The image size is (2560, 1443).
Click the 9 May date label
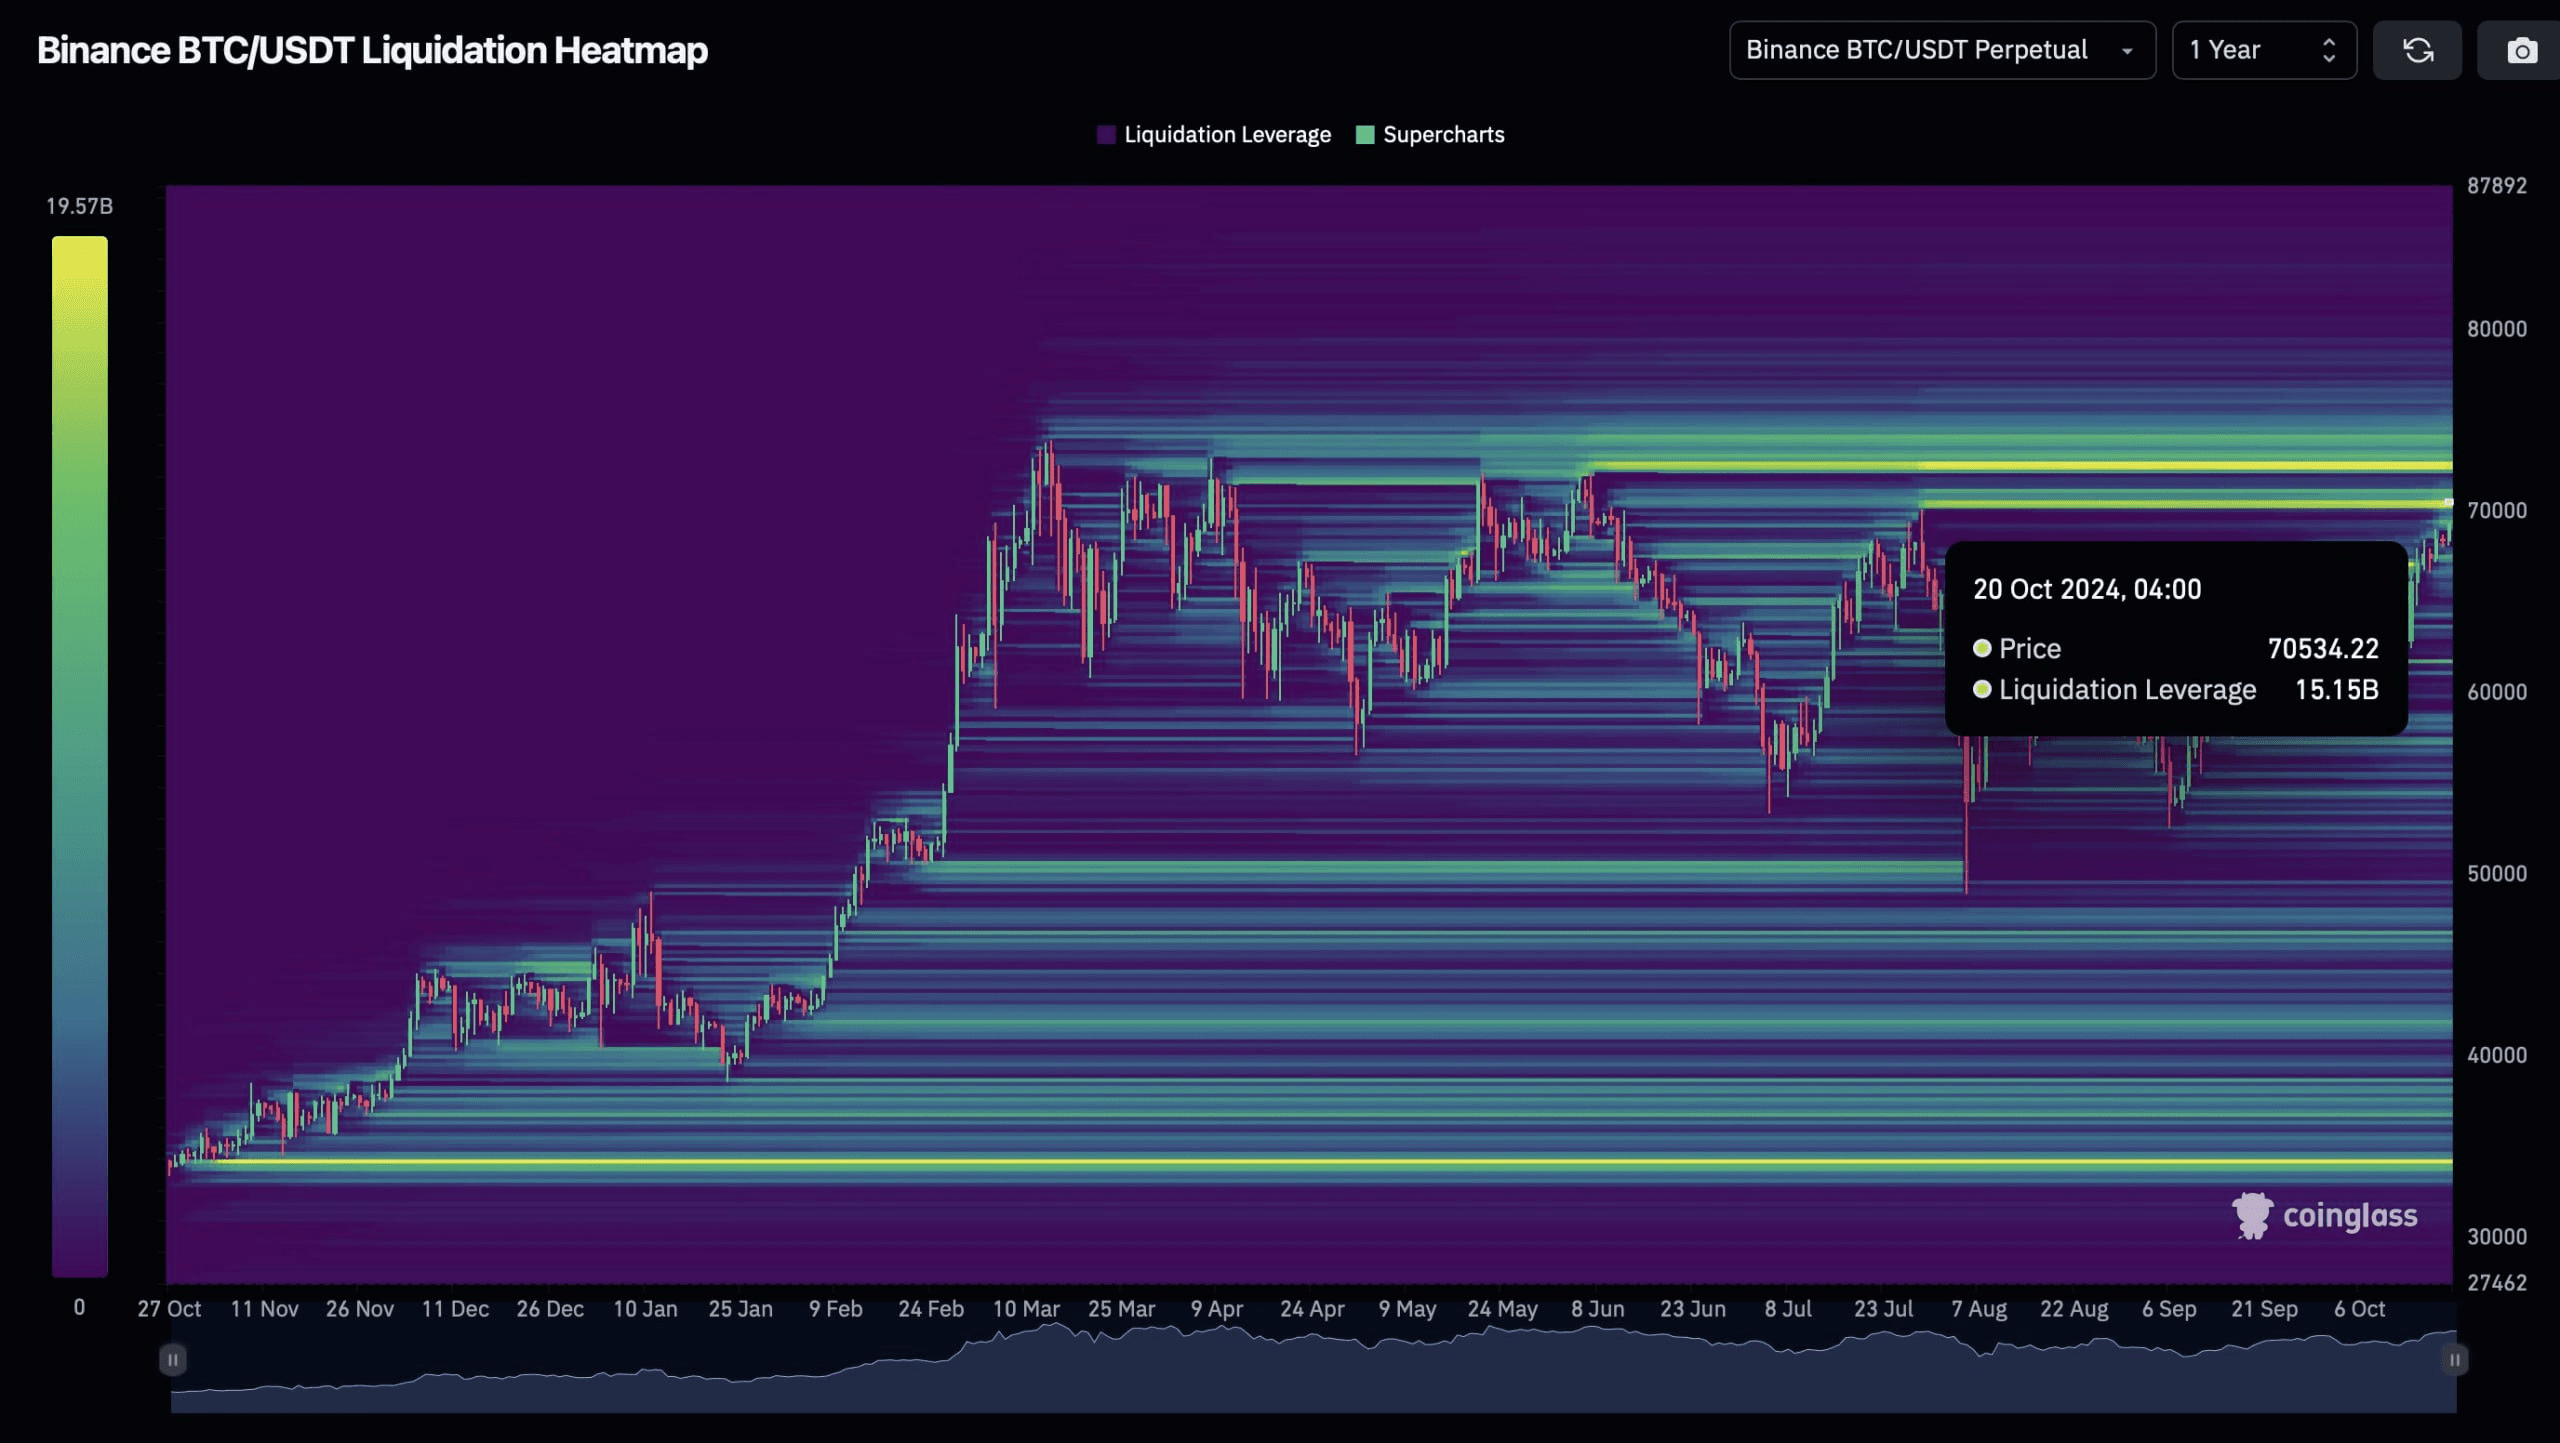(1407, 1309)
